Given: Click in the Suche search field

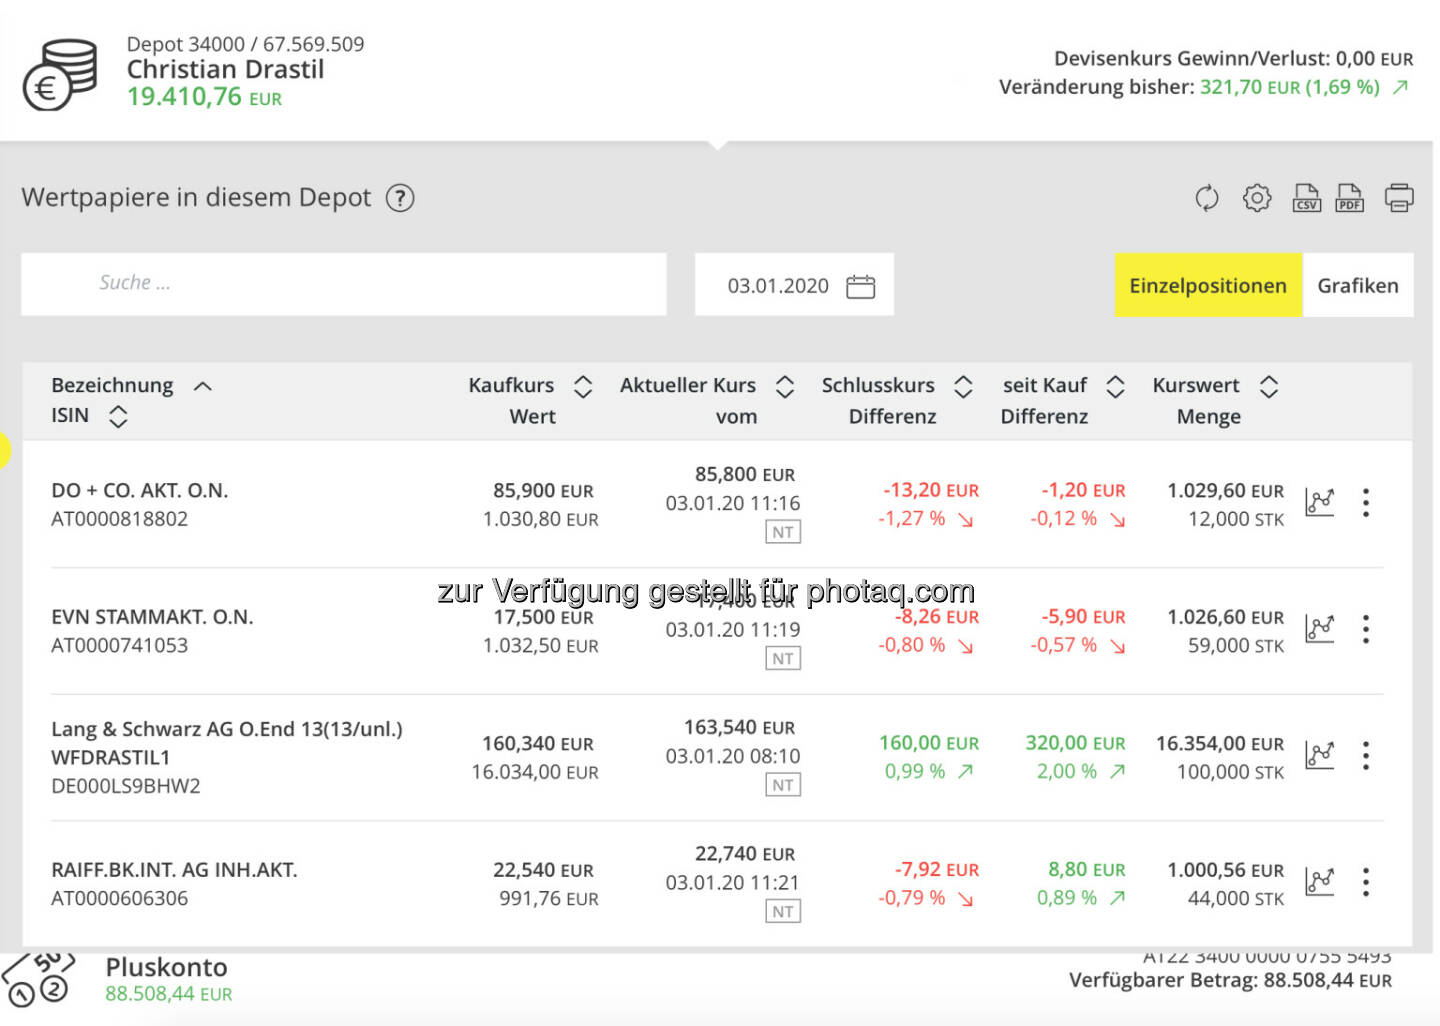Looking at the screenshot, I should (x=343, y=284).
